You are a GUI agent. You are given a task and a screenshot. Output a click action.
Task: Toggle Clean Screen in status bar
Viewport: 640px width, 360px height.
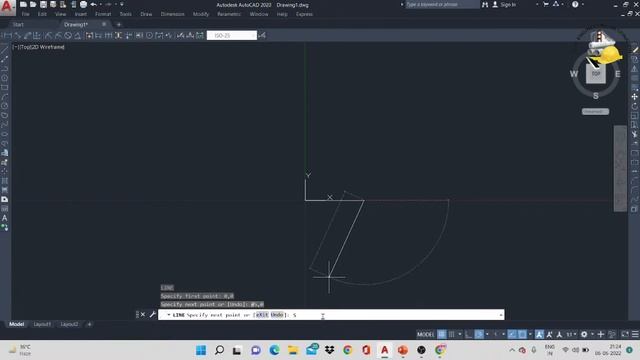coord(625,334)
